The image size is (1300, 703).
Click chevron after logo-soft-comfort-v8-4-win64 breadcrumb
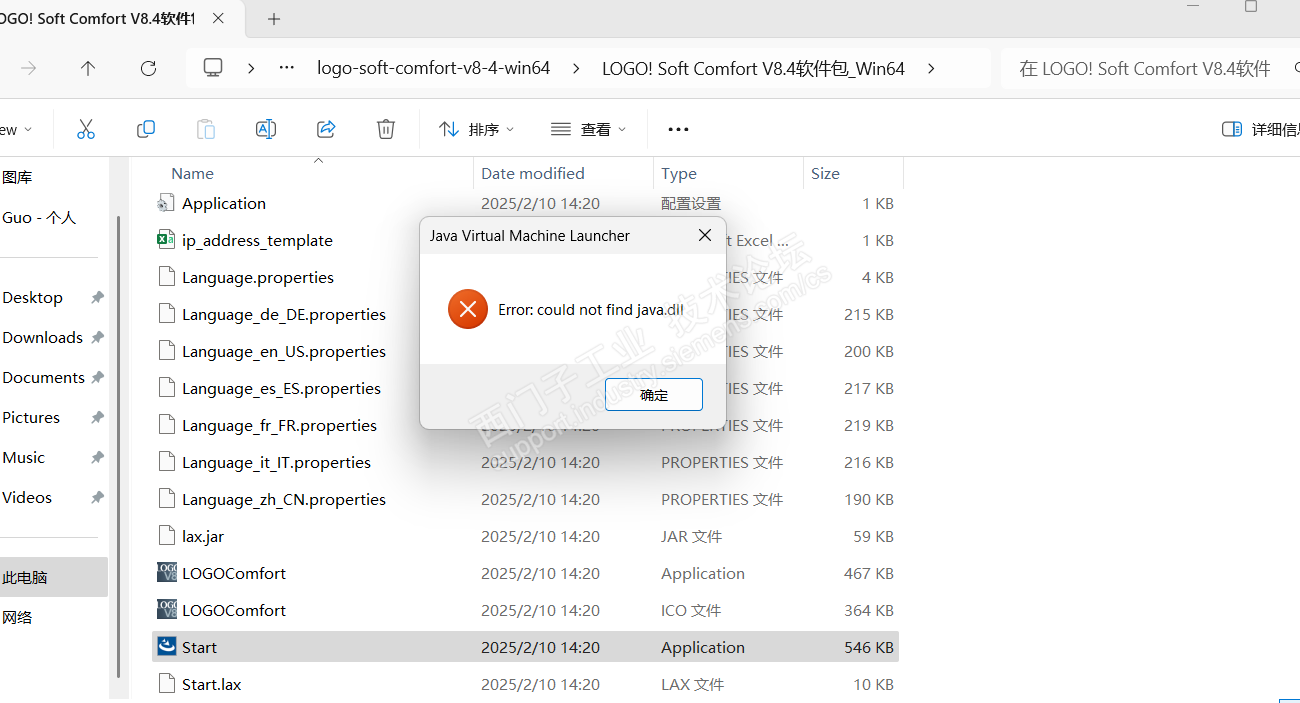click(576, 68)
